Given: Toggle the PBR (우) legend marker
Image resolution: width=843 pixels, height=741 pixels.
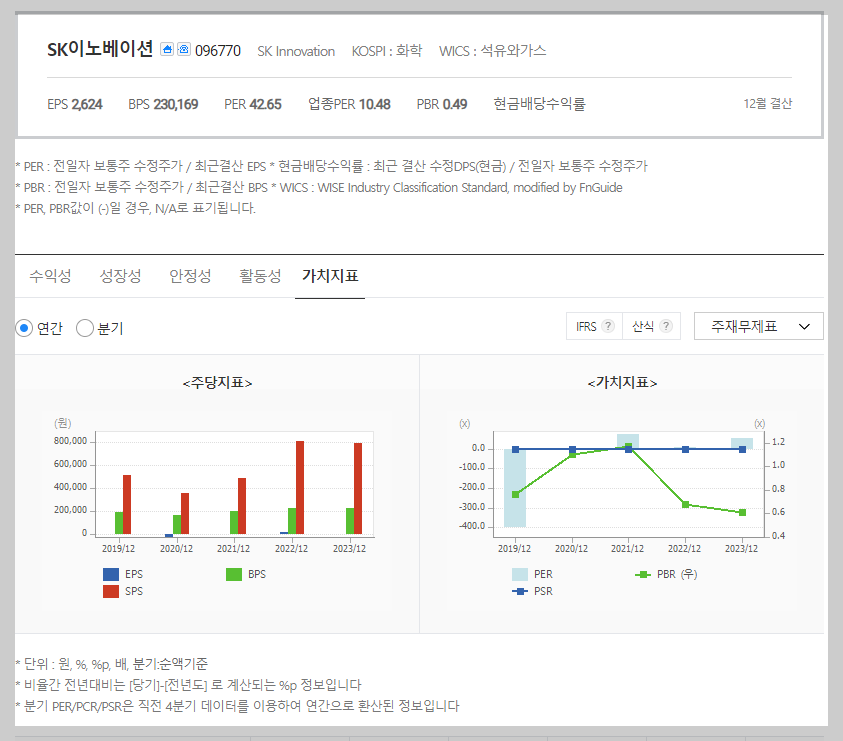Looking at the screenshot, I should click(643, 574).
